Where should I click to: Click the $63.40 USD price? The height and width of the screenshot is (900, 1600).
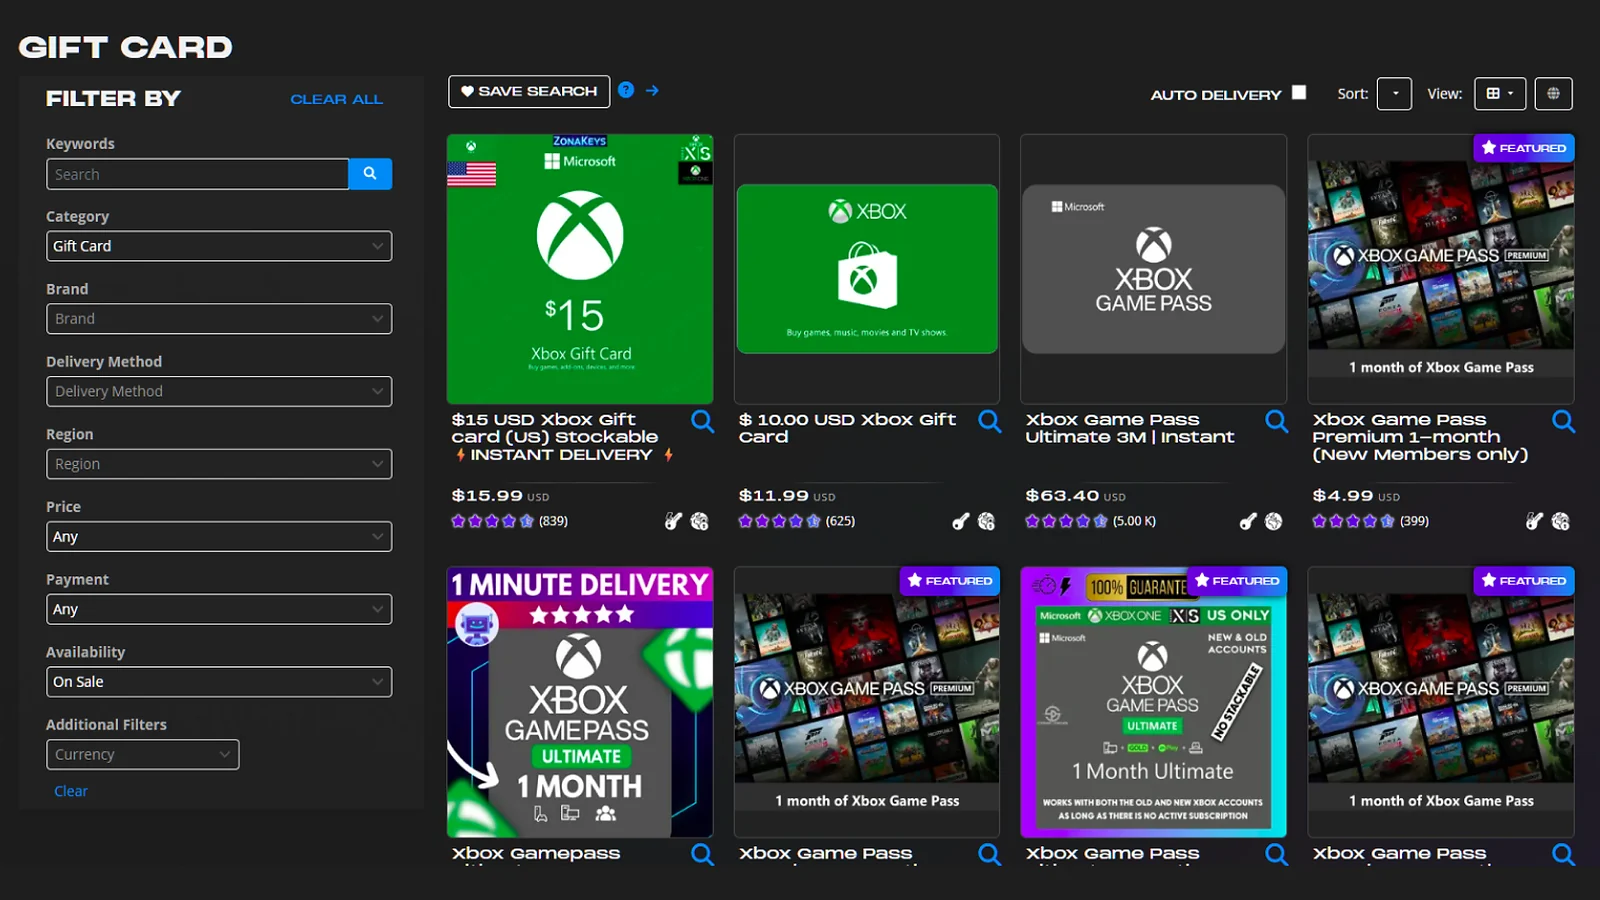tap(1075, 496)
